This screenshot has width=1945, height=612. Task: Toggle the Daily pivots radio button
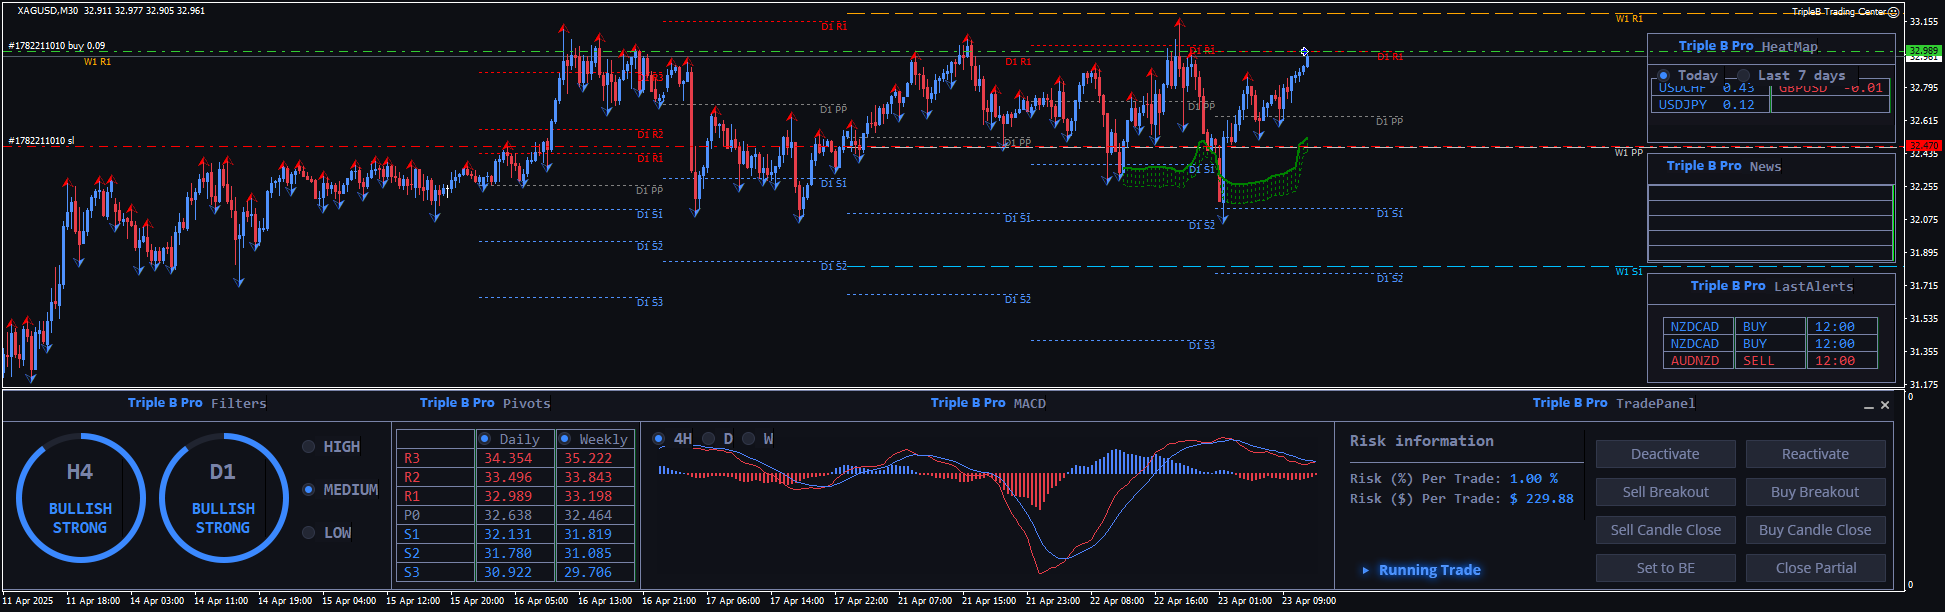(485, 439)
